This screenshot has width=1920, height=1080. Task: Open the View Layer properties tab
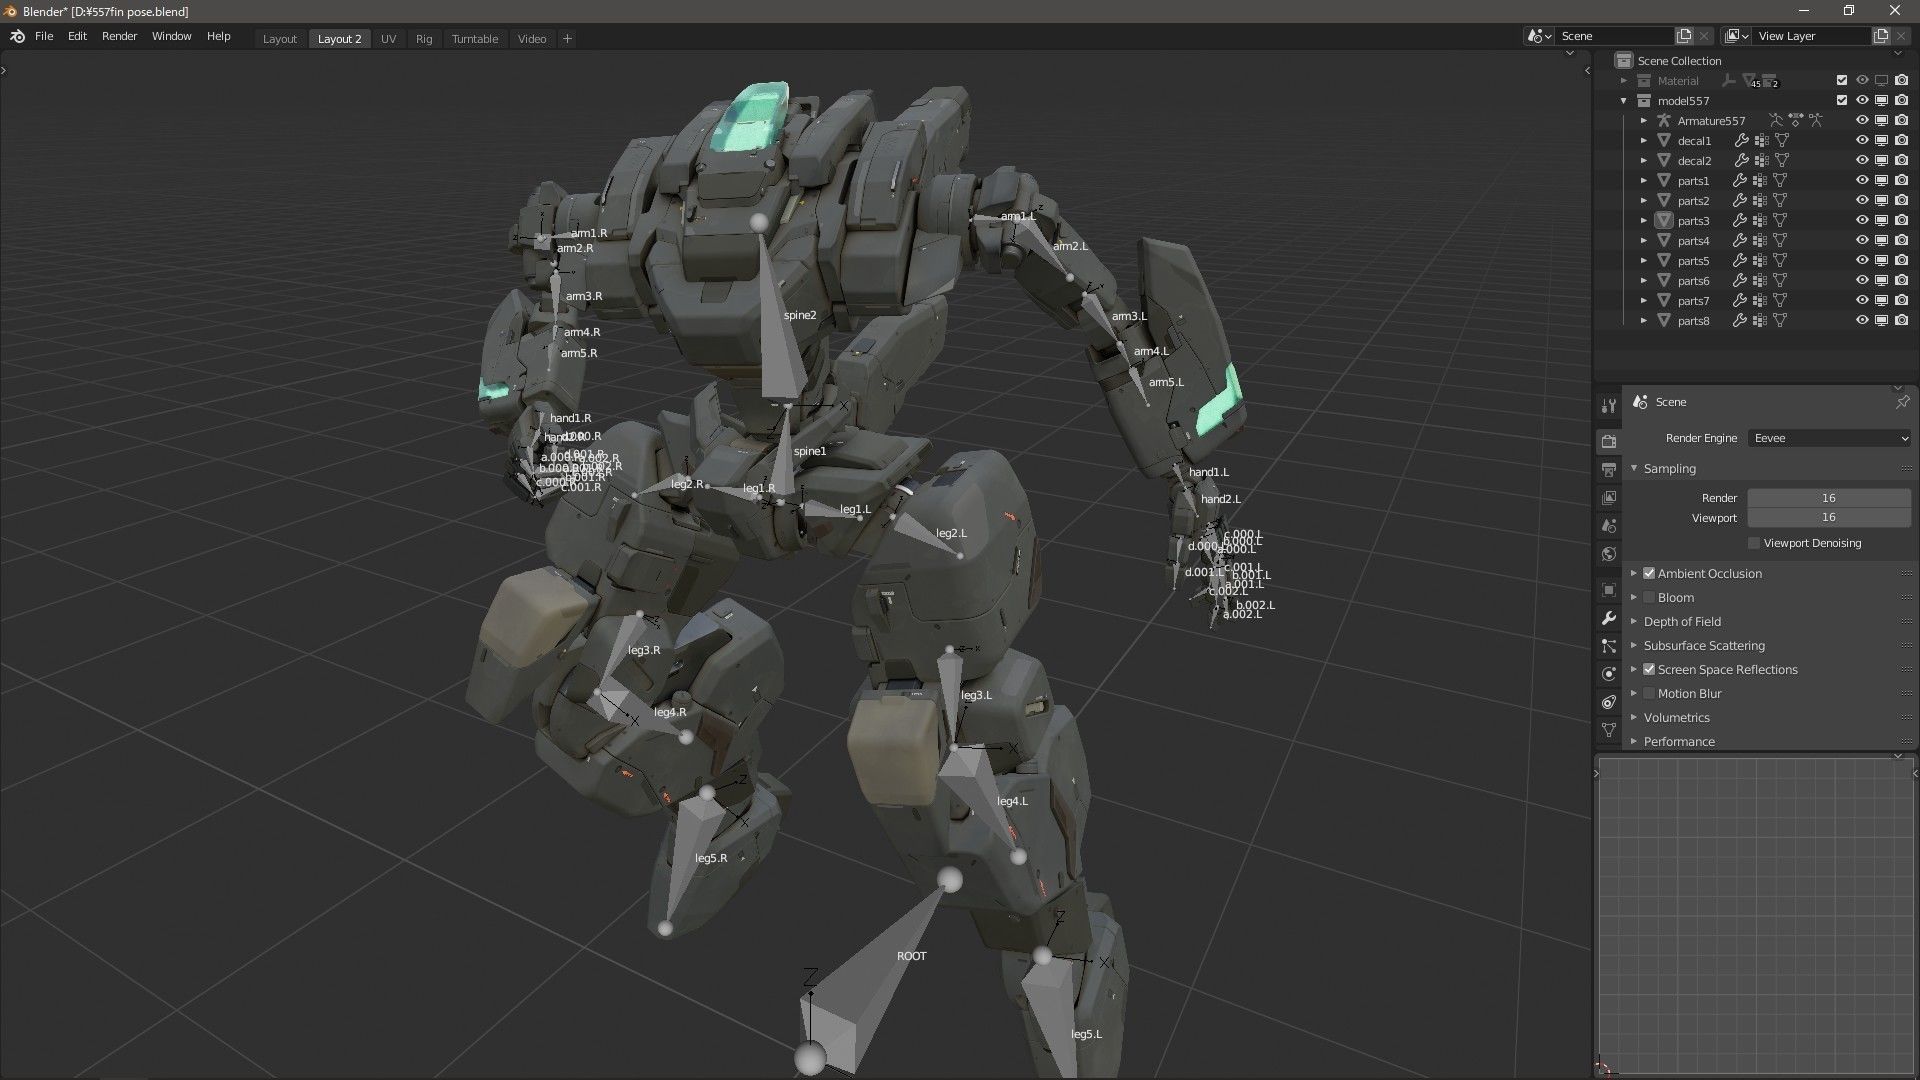click(x=1608, y=497)
